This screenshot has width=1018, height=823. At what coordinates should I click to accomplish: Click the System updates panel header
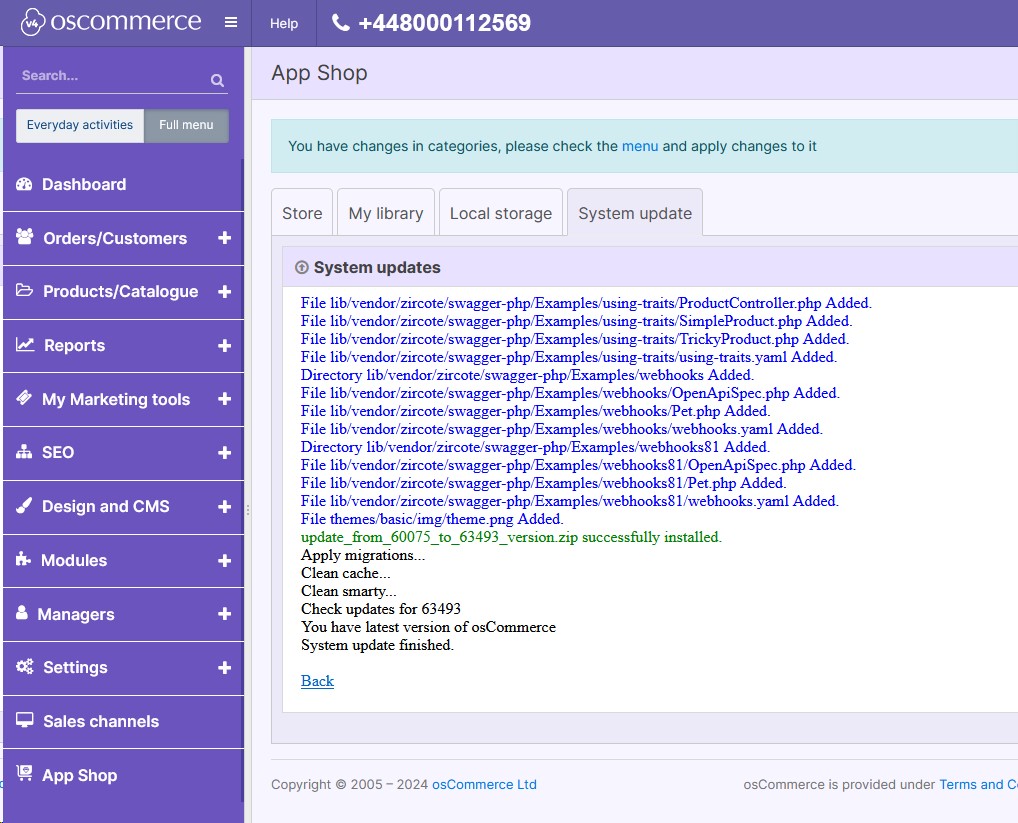650,267
